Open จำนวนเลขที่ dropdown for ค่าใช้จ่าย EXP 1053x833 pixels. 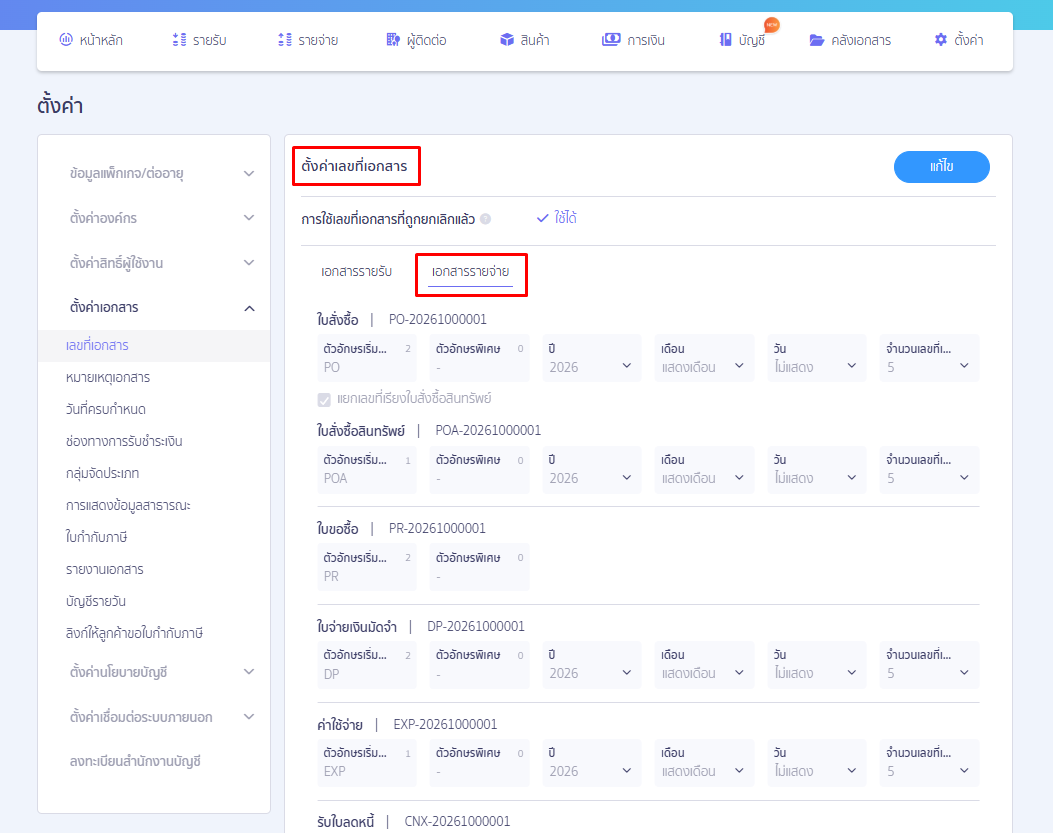tap(929, 762)
